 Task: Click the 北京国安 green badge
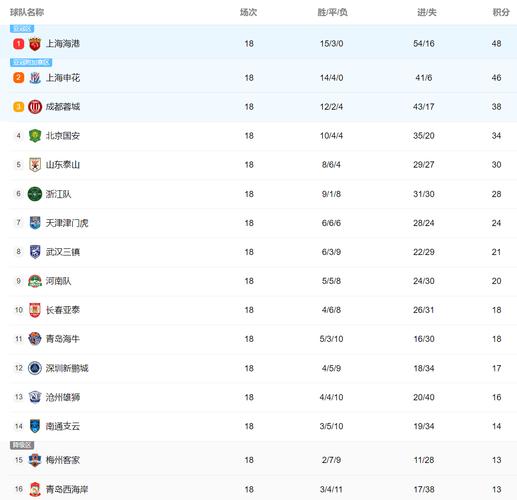pyautogui.click(x=35, y=136)
